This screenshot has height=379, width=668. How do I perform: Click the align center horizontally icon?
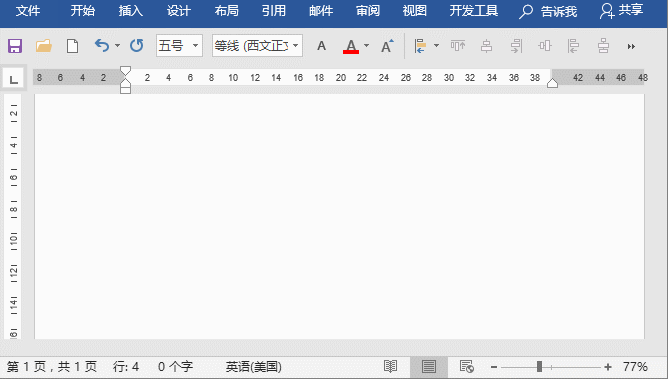[x=487, y=46]
